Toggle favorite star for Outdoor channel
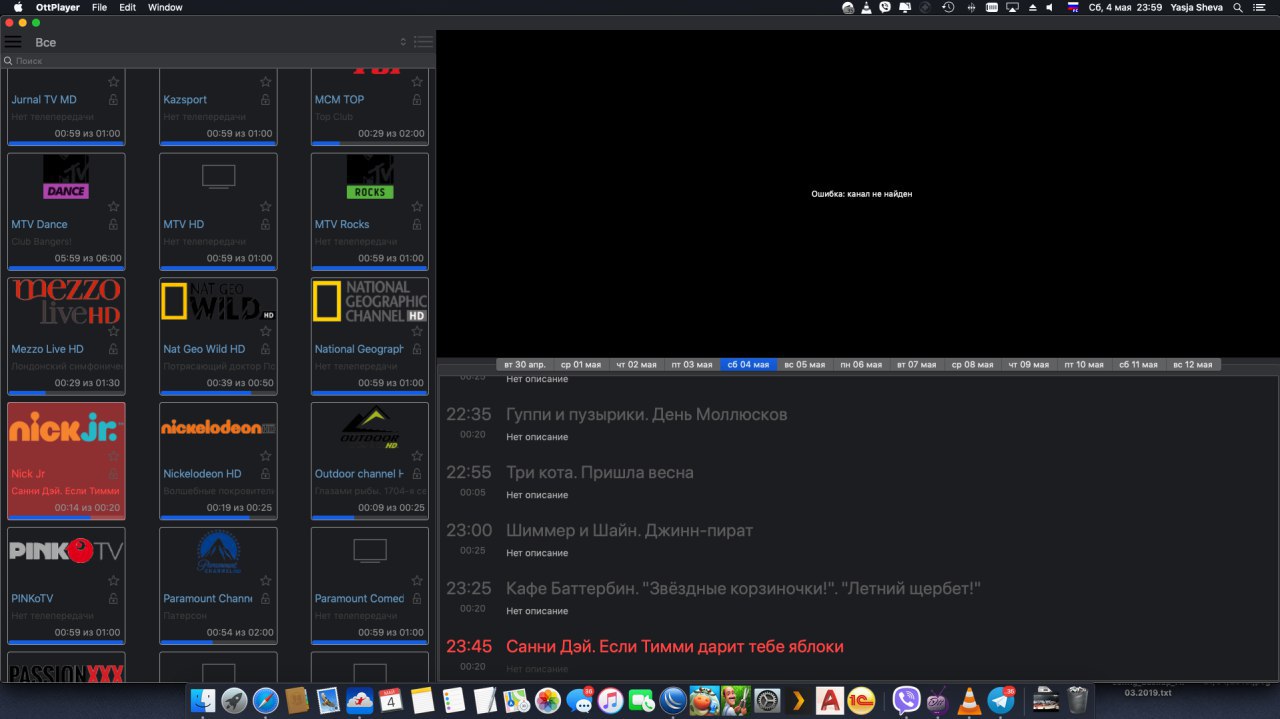 [417, 456]
